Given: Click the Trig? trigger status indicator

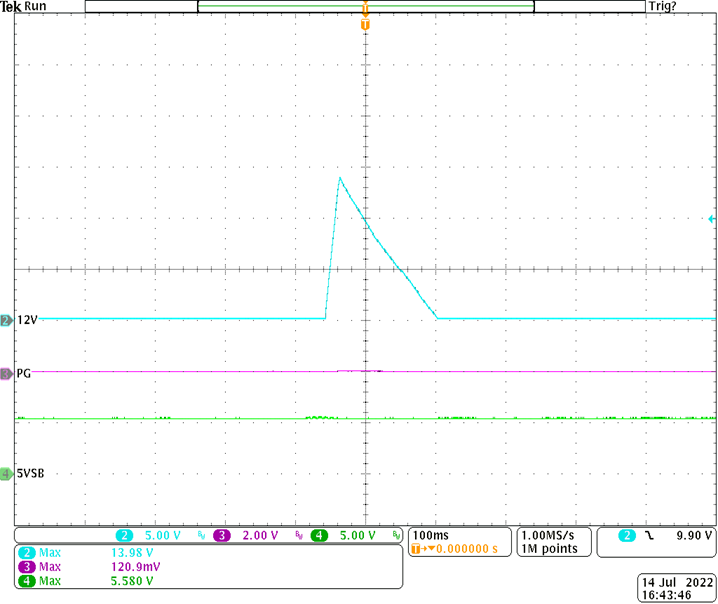Looking at the screenshot, I should pos(669,7).
